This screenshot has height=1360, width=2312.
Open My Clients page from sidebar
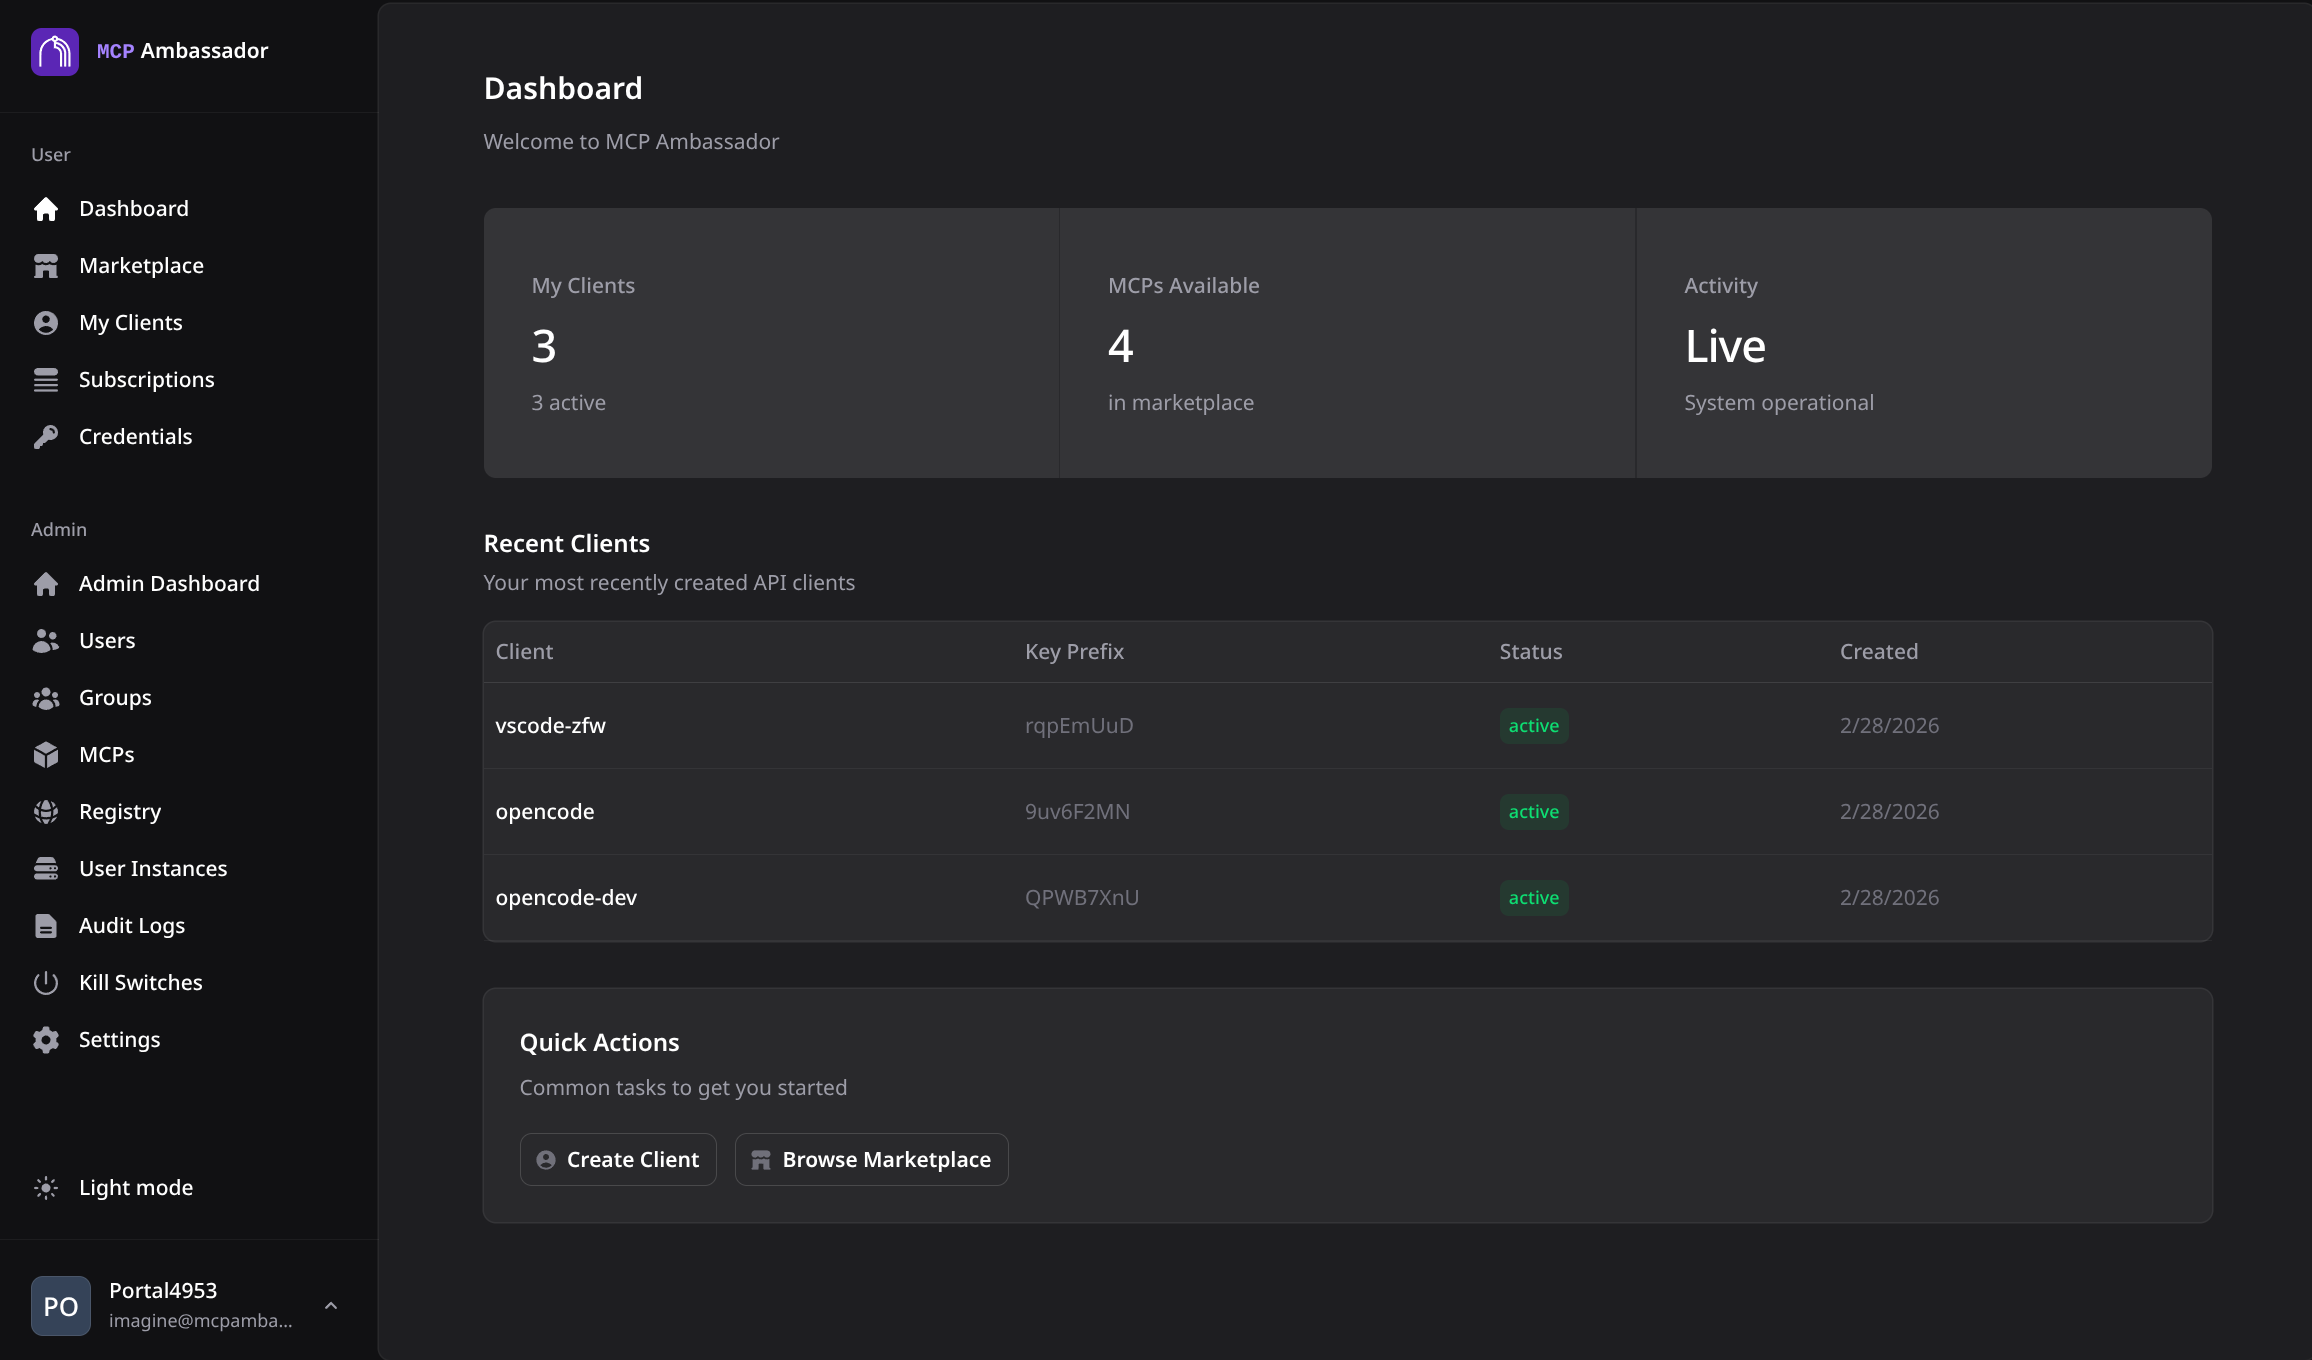coord(131,323)
